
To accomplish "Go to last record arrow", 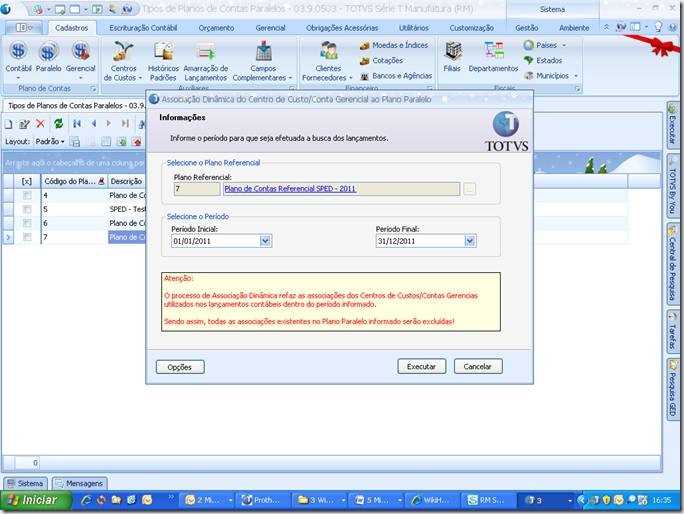I will (125, 124).
